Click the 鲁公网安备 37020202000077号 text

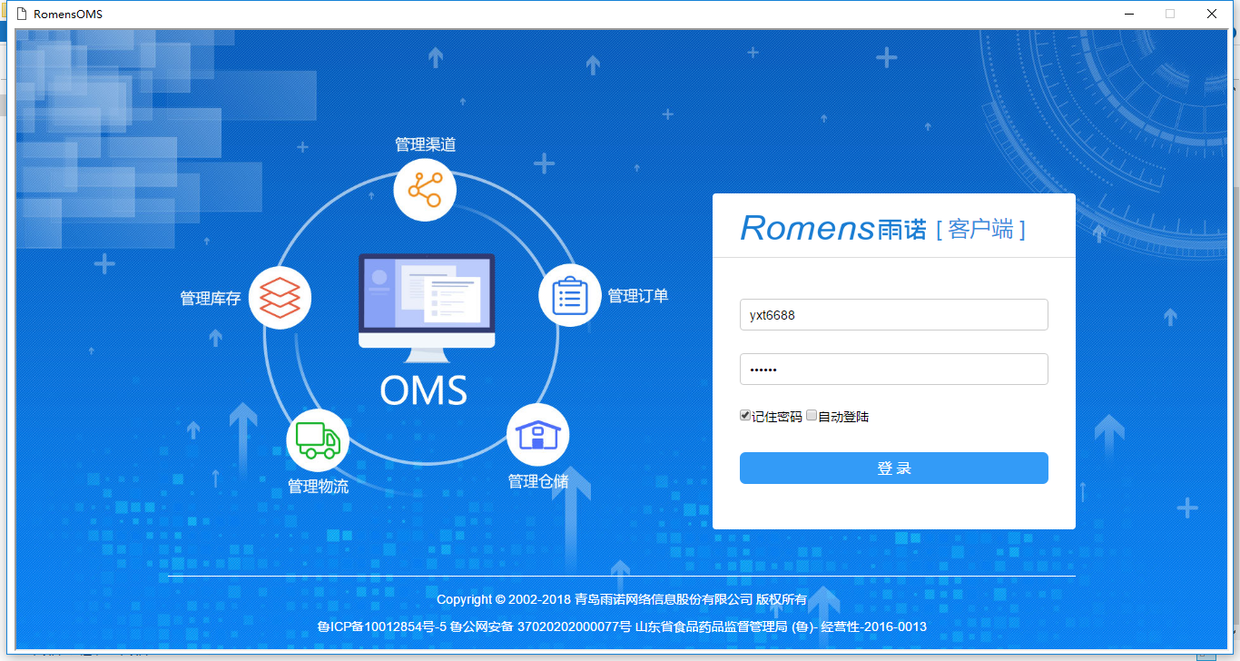(x=541, y=627)
